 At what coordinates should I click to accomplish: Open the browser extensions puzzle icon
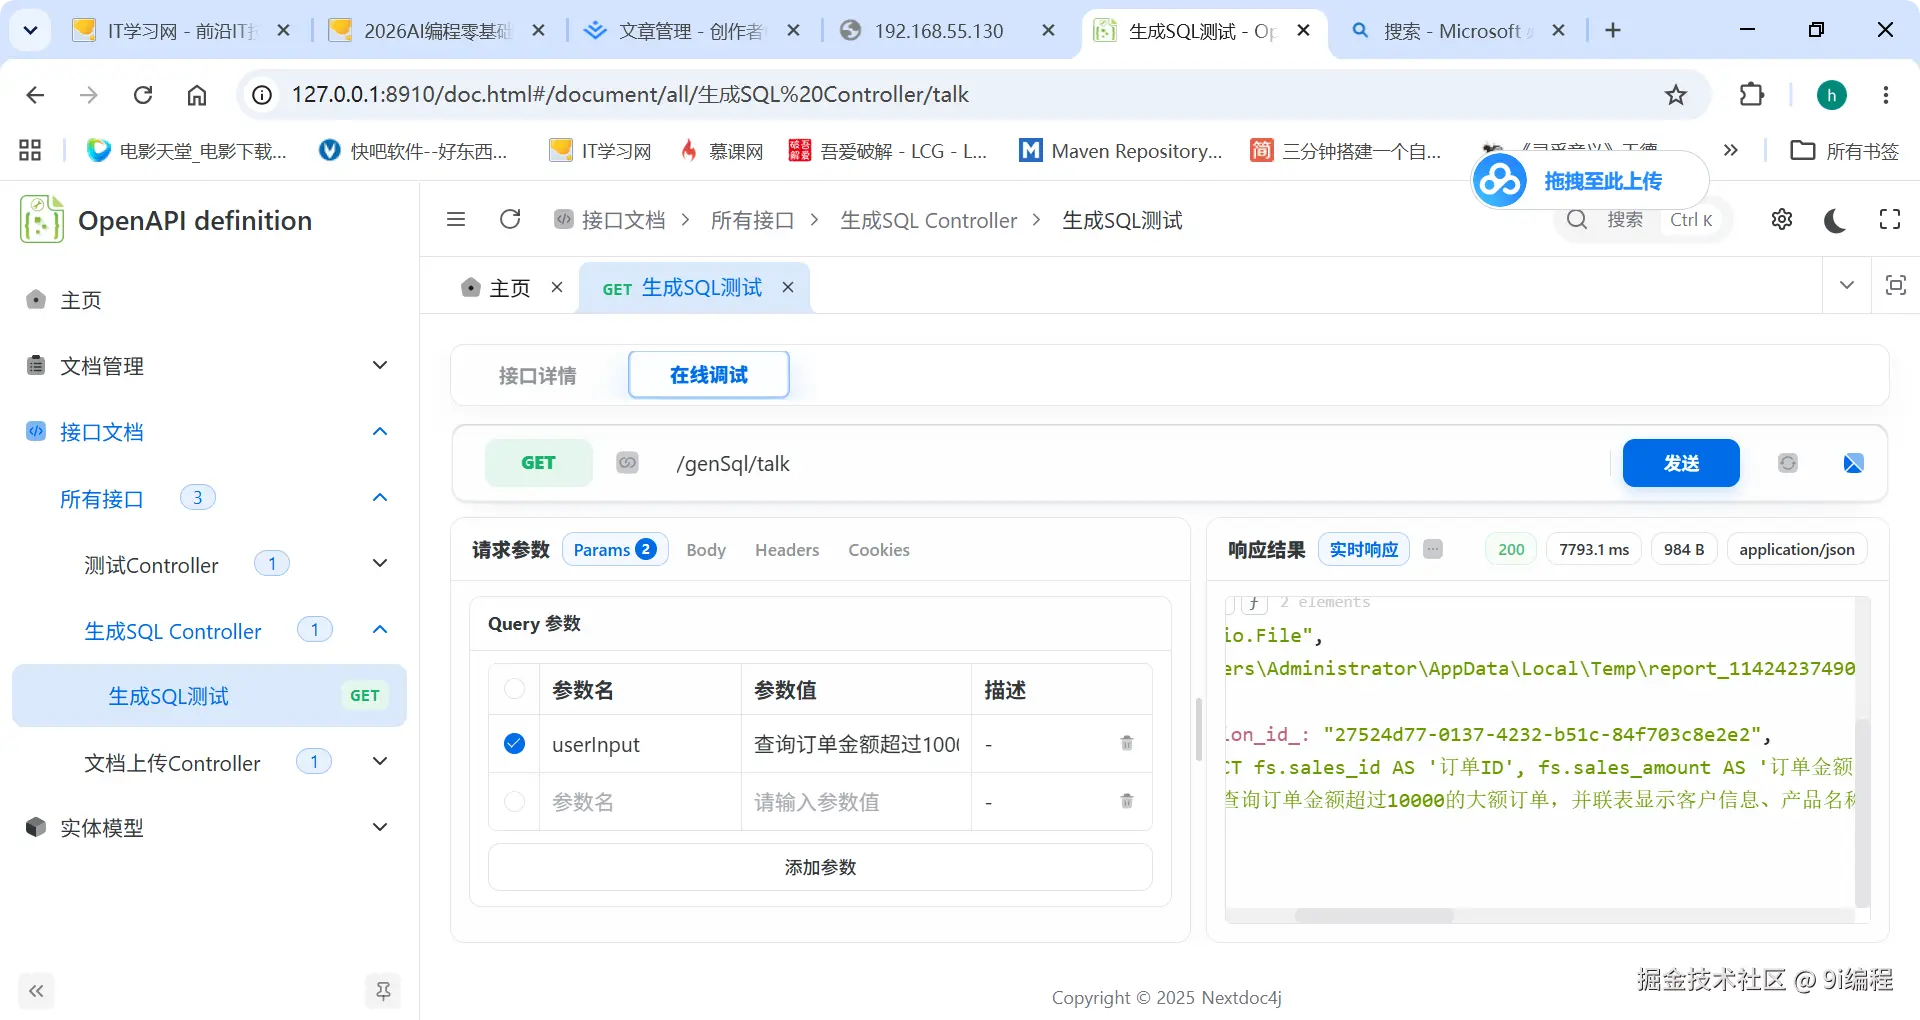point(1752,94)
